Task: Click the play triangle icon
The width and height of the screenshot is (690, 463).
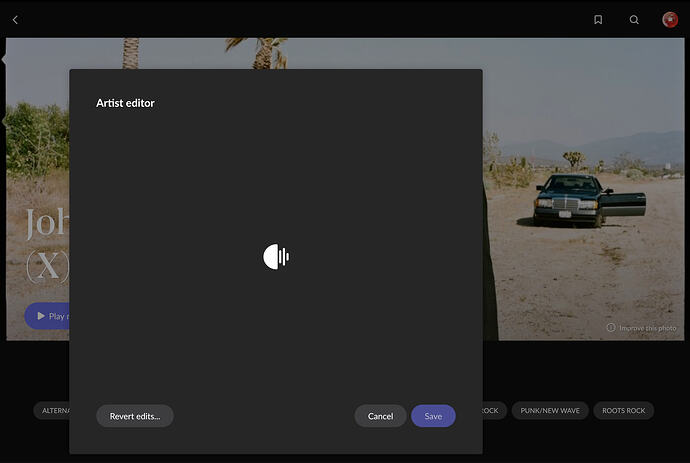Action: [41, 316]
